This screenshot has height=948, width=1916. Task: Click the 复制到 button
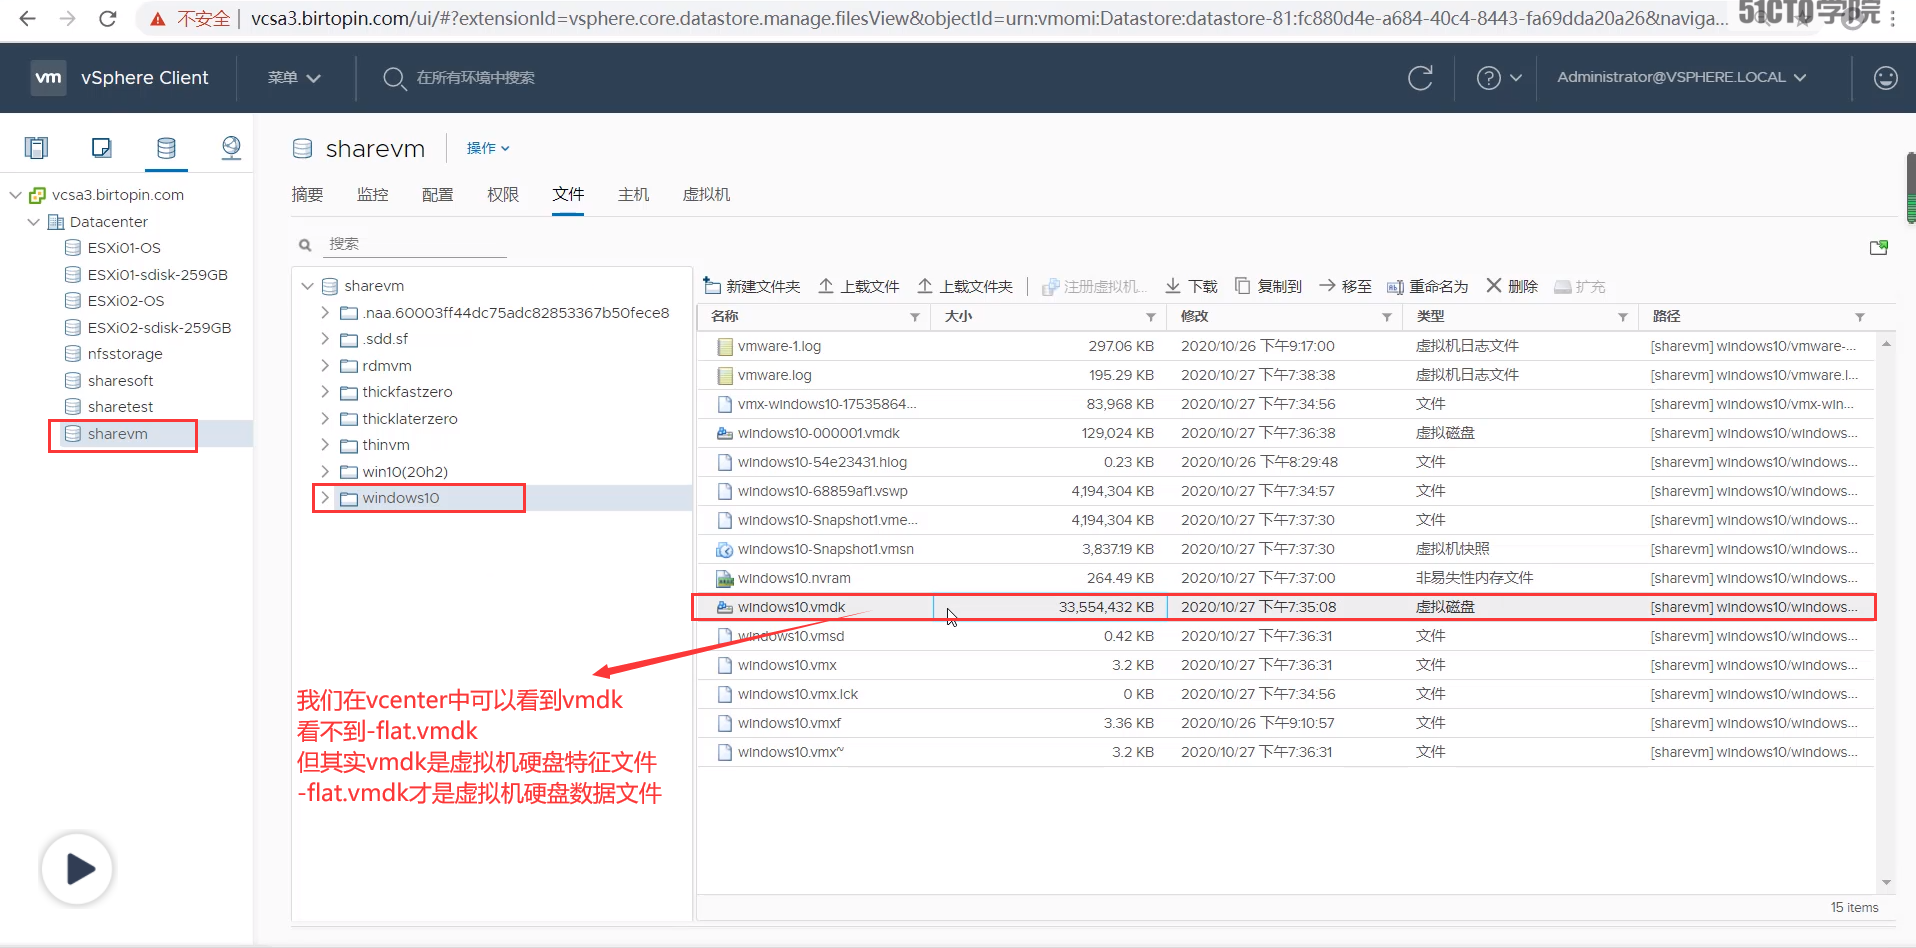(x=1268, y=287)
